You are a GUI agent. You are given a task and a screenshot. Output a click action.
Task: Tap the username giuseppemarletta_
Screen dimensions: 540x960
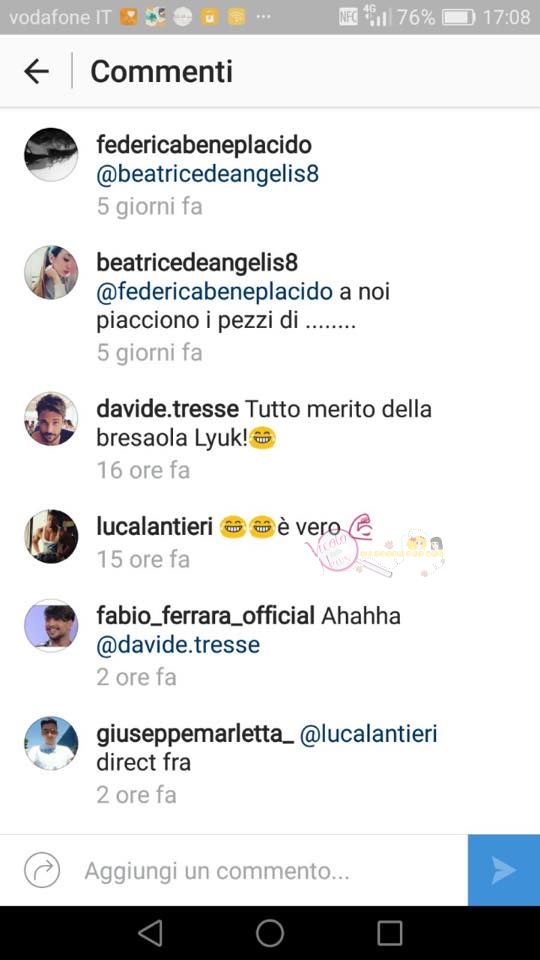[195, 735]
